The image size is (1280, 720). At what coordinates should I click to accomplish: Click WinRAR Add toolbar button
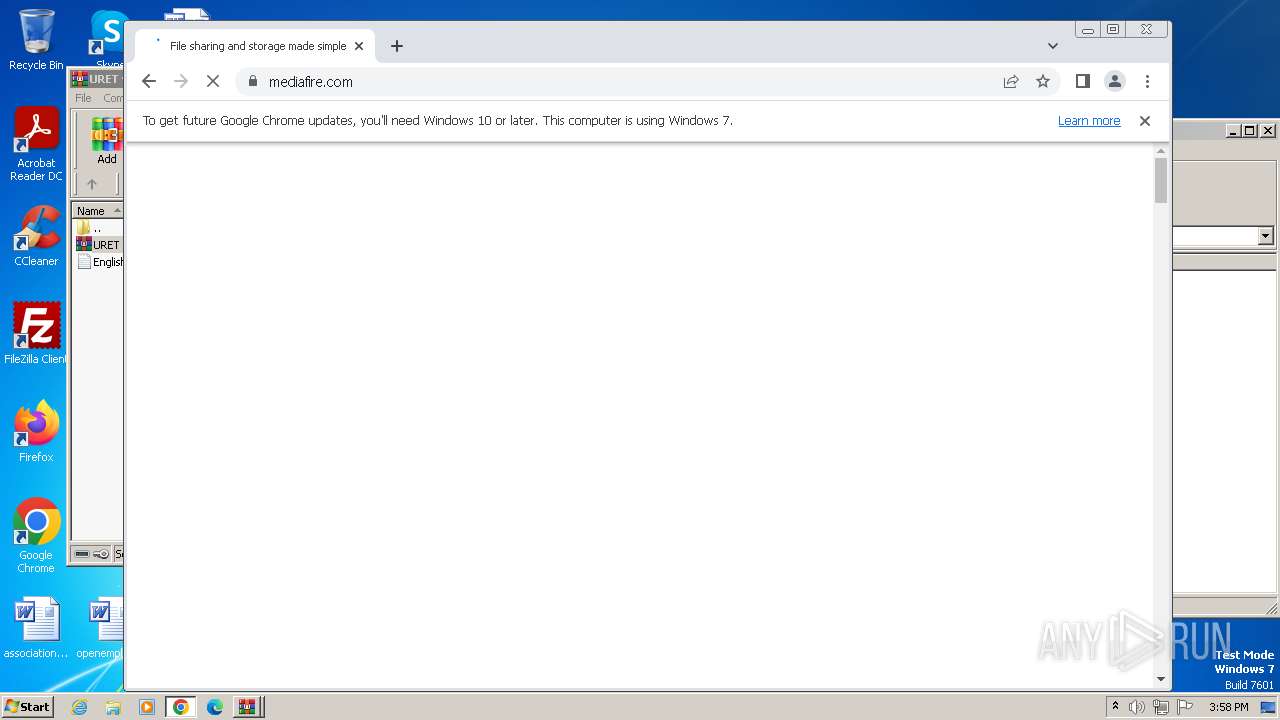click(106, 142)
